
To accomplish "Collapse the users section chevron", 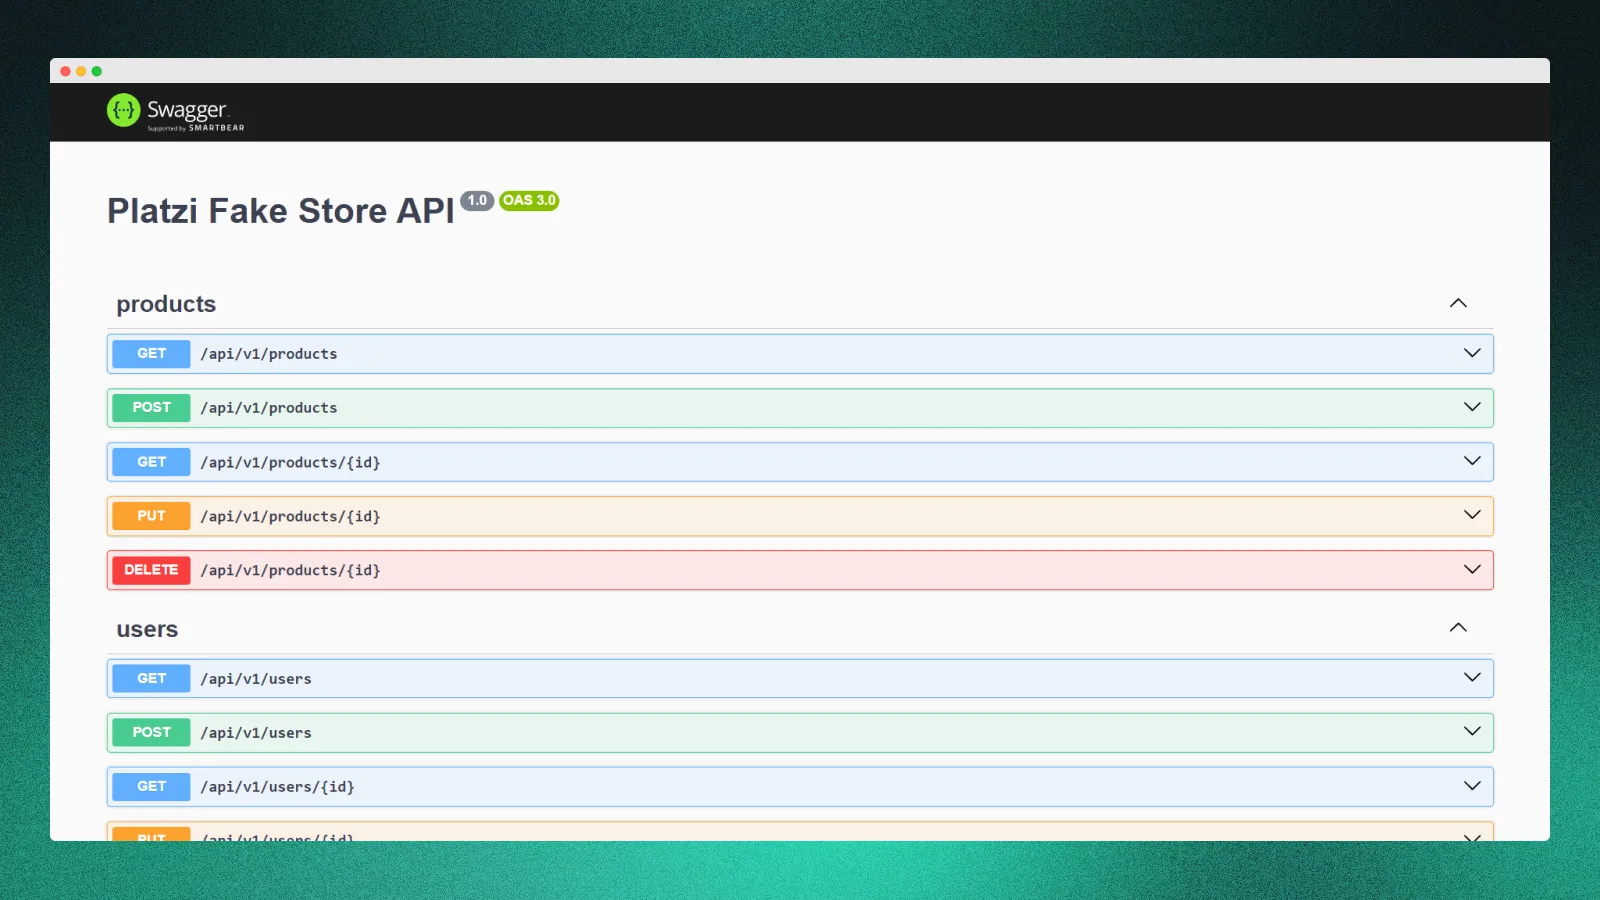I will tap(1458, 628).
